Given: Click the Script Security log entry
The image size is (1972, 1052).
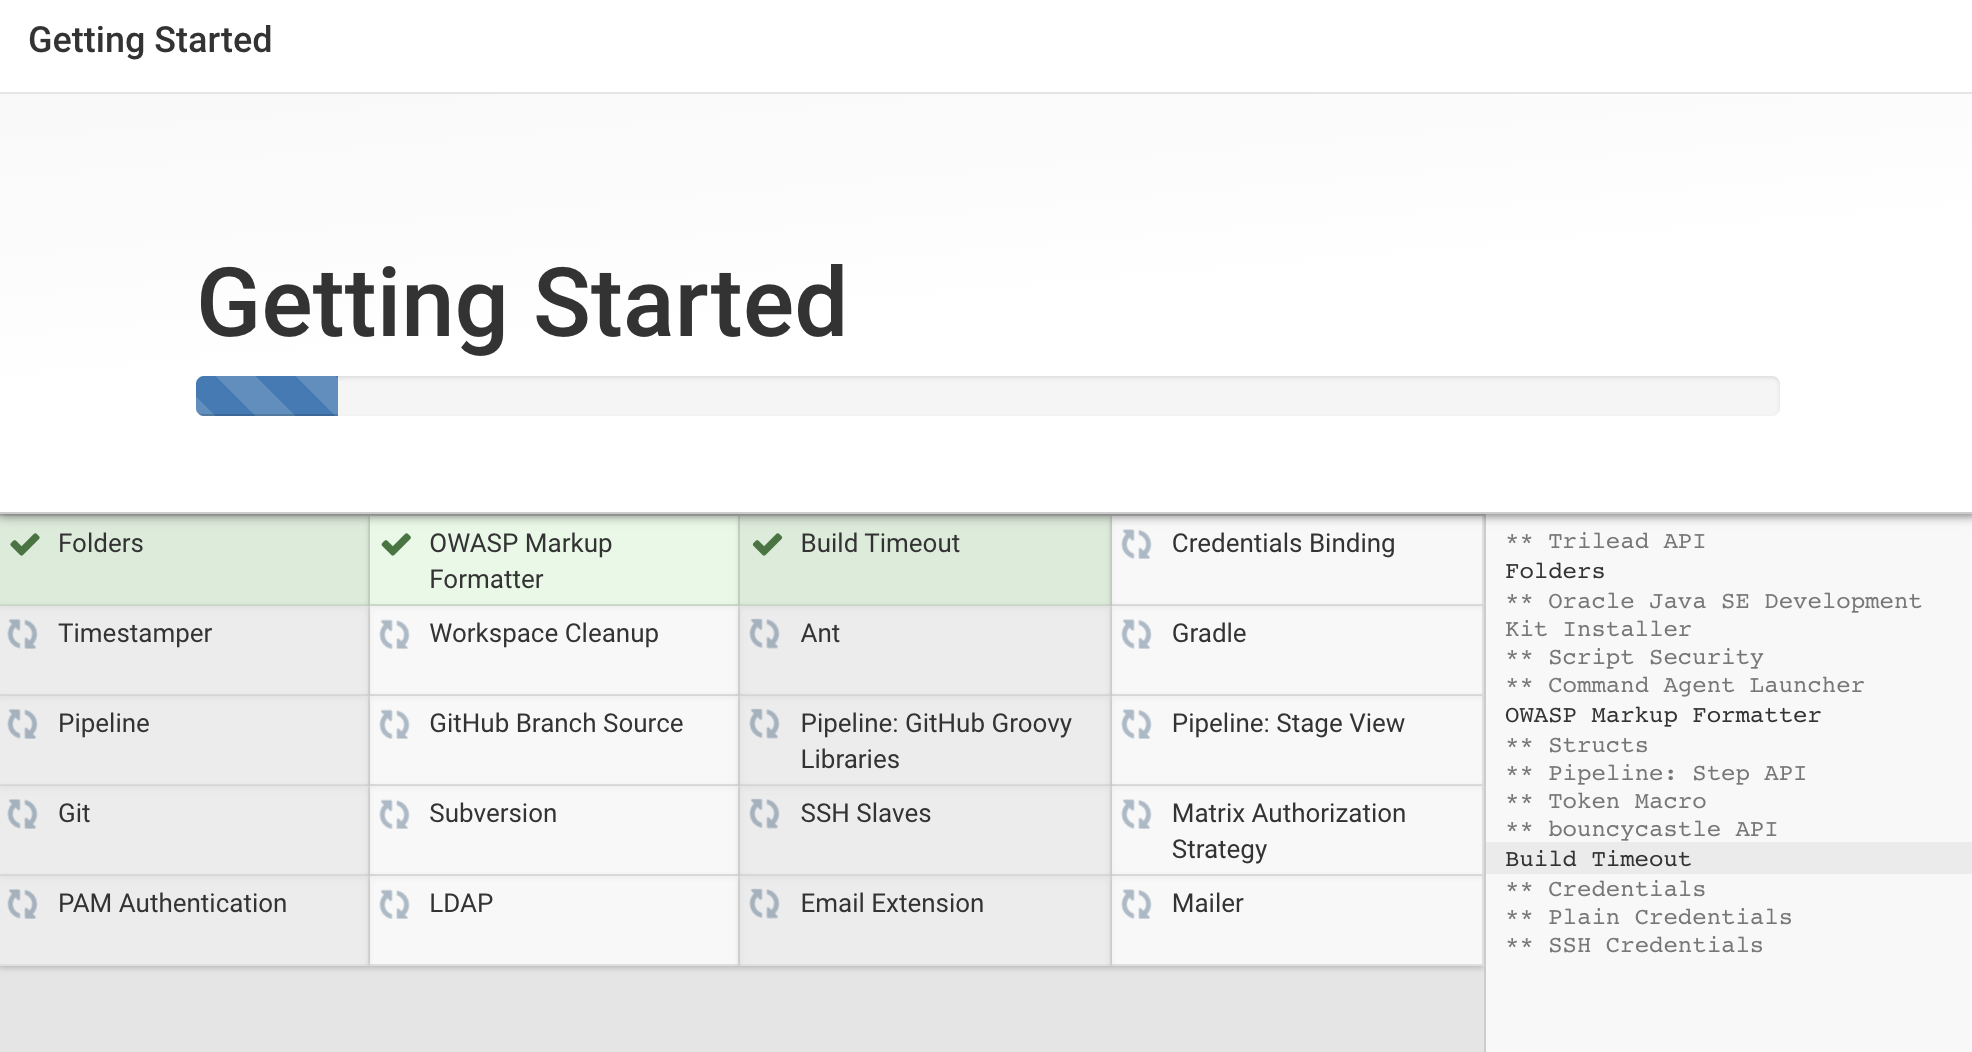Looking at the screenshot, I should tap(1634, 657).
